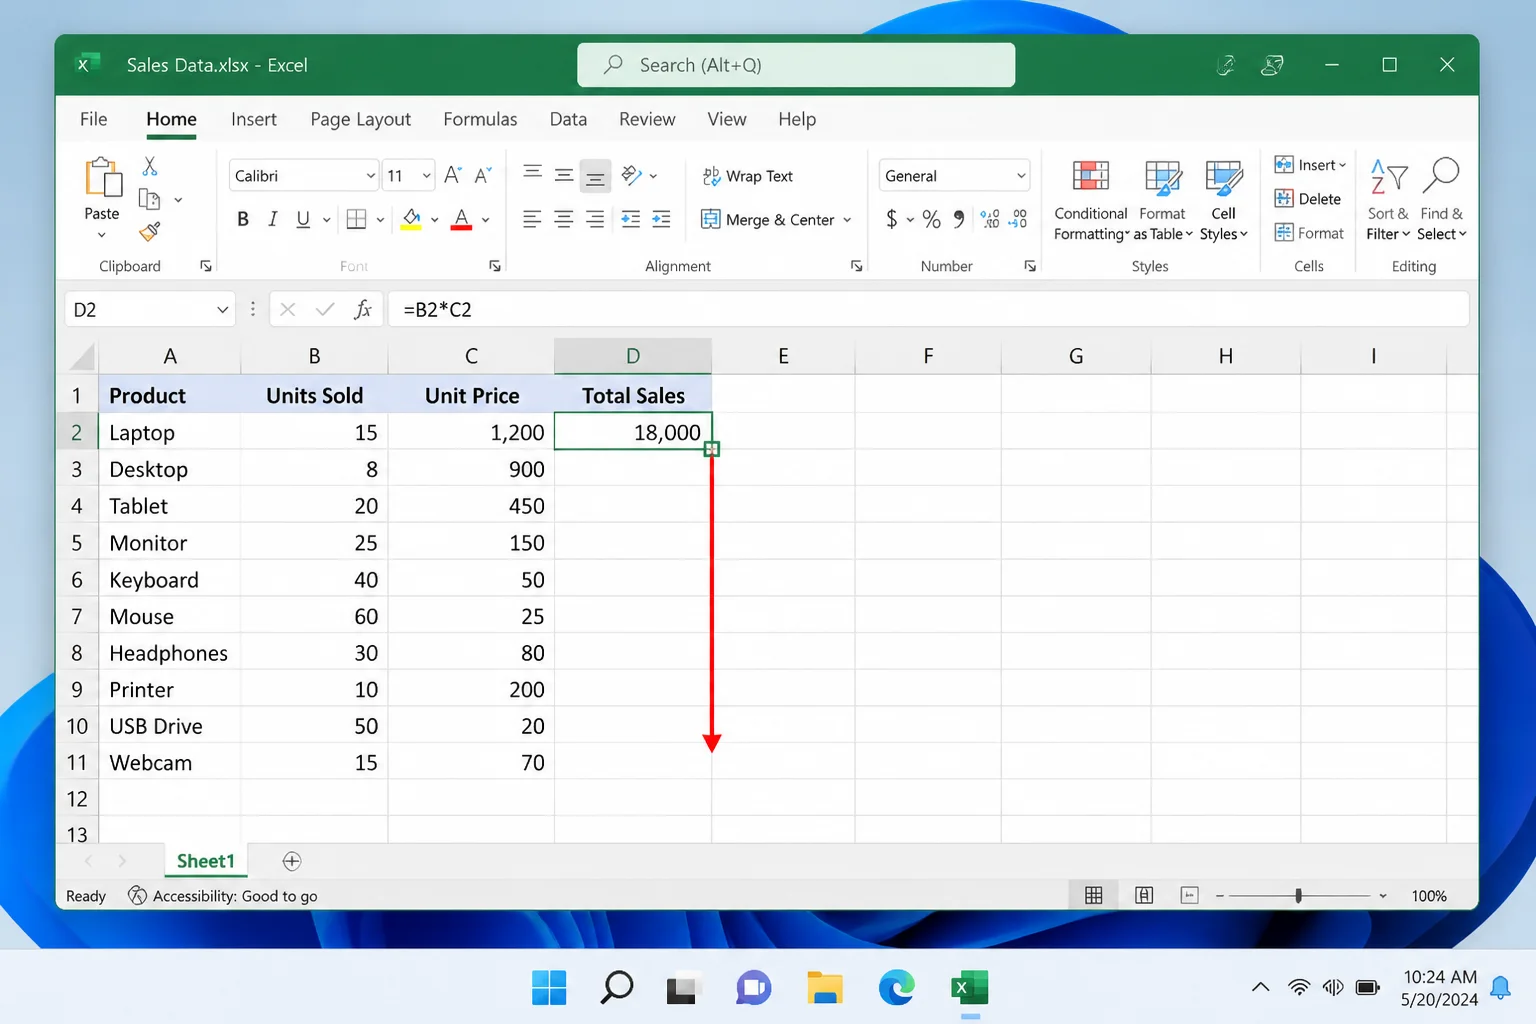Switch to the Page Layout tab
The image size is (1536, 1024).
pos(360,119)
